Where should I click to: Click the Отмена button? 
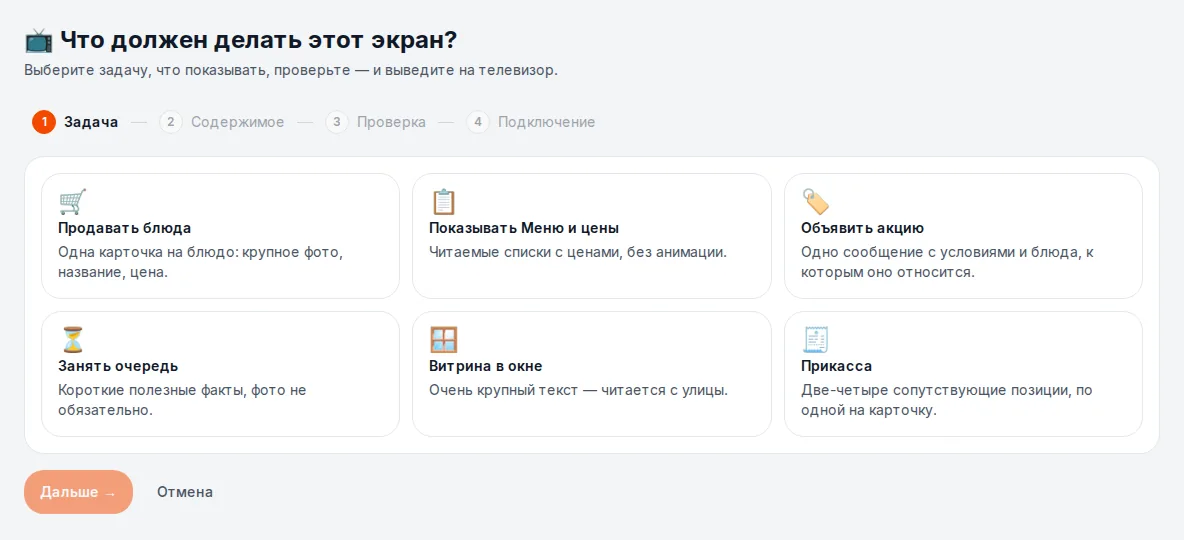click(x=185, y=492)
